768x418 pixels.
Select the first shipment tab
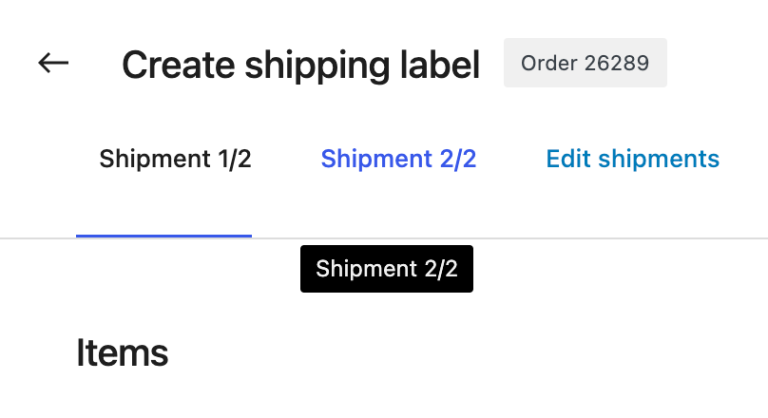pyautogui.click(x=175, y=159)
